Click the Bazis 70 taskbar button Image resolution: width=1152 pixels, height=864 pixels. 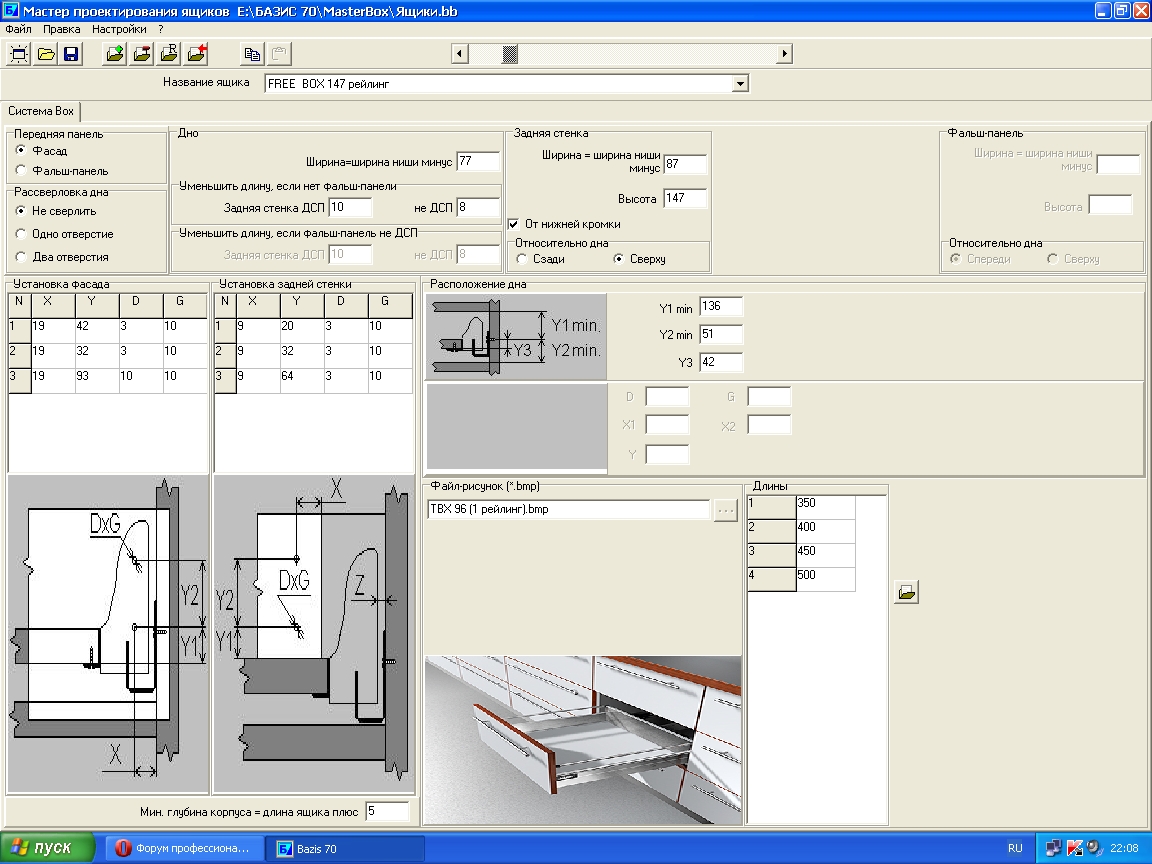tap(345, 849)
